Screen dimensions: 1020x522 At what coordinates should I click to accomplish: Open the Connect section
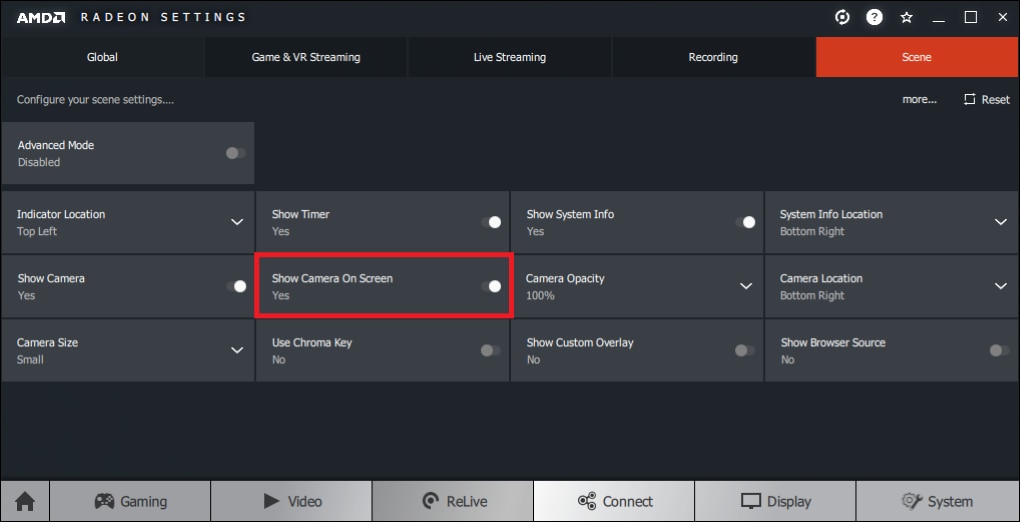click(x=614, y=501)
